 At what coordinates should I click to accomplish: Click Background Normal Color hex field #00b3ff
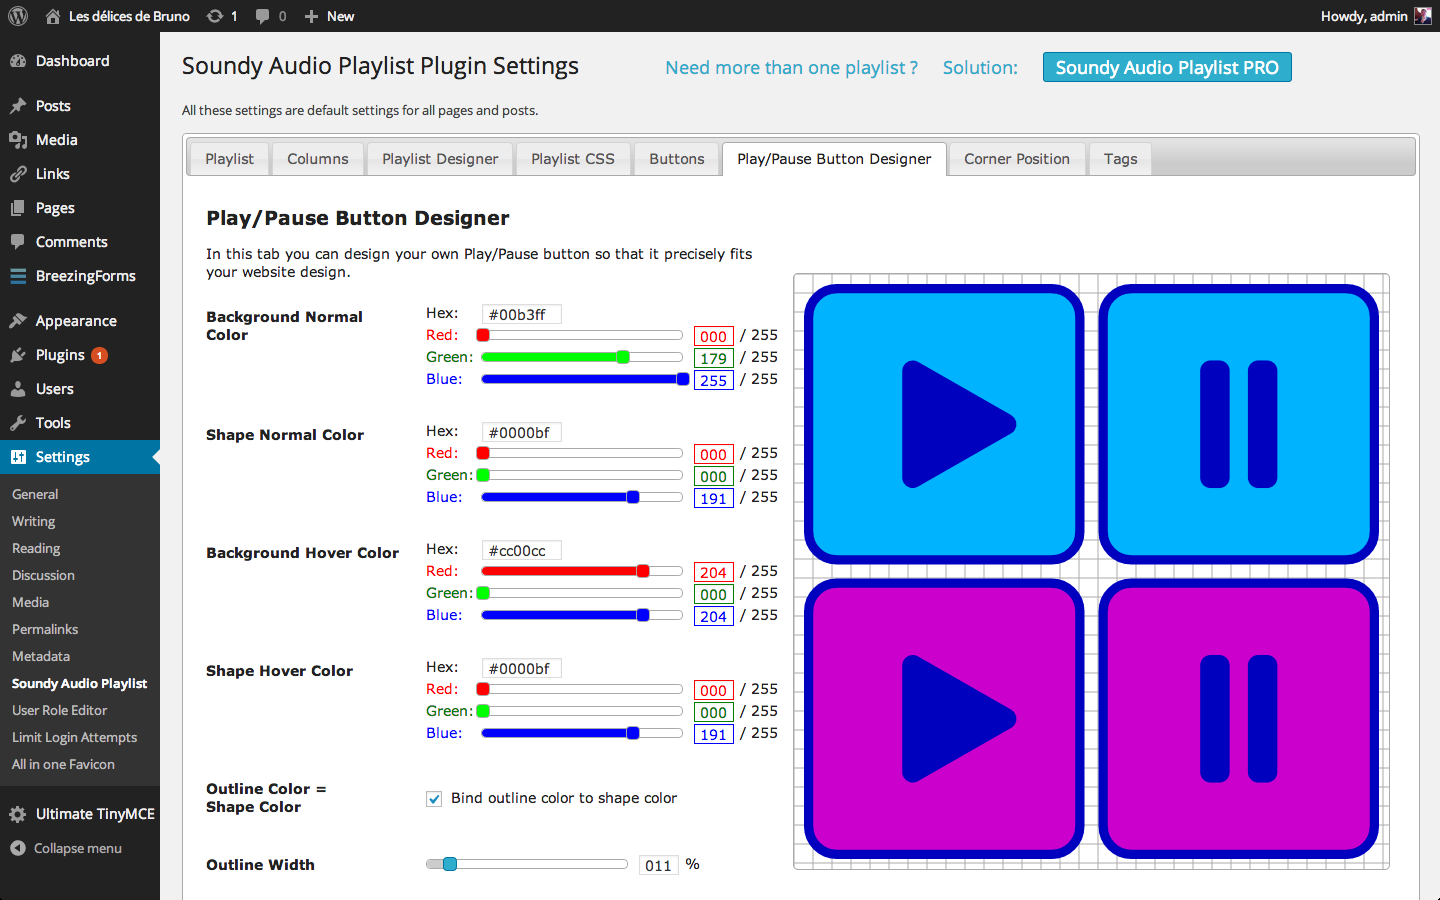coord(521,314)
